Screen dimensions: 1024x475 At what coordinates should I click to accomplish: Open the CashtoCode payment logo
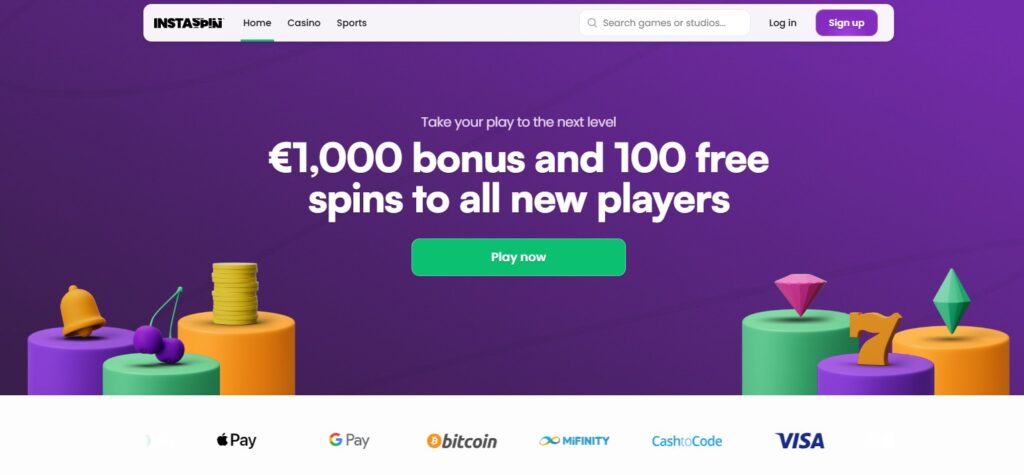pos(686,440)
